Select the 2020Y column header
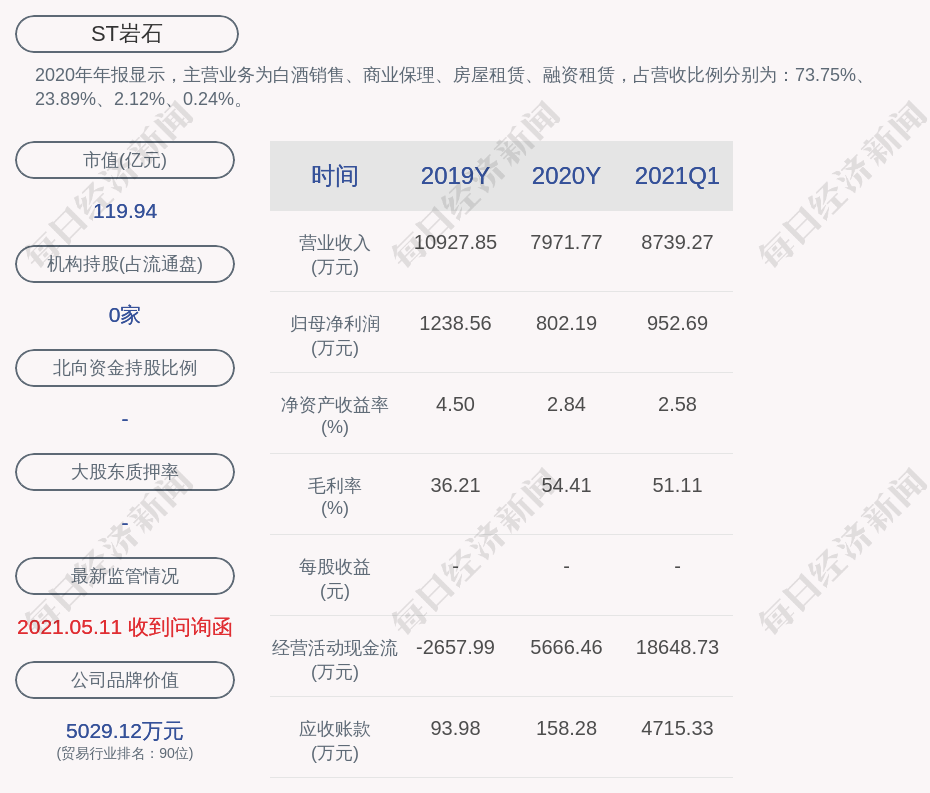This screenshot has height=793, width=930. [x=566, y=176]
